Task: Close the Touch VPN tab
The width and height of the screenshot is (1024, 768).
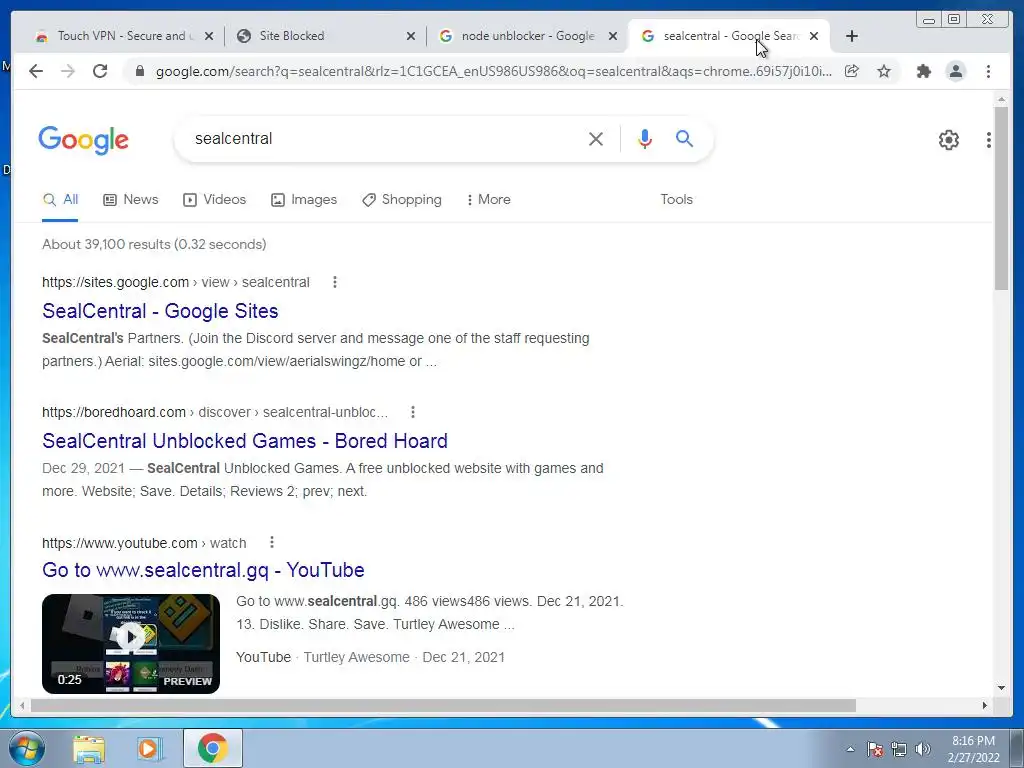Action: [x=209, y=36]
